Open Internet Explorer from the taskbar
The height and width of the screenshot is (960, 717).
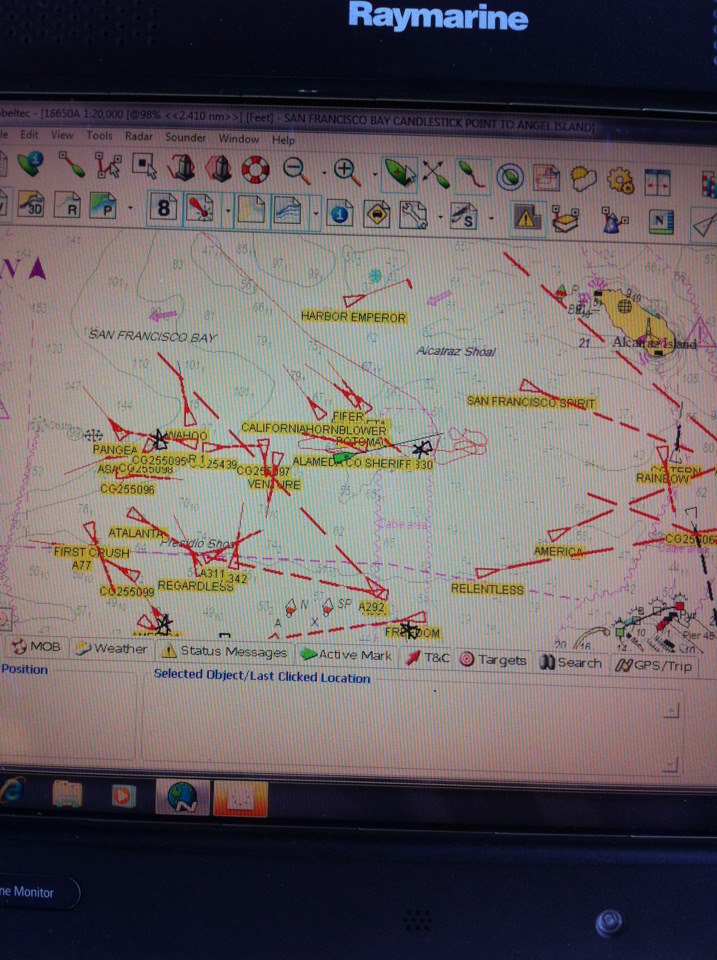(12, 791)
